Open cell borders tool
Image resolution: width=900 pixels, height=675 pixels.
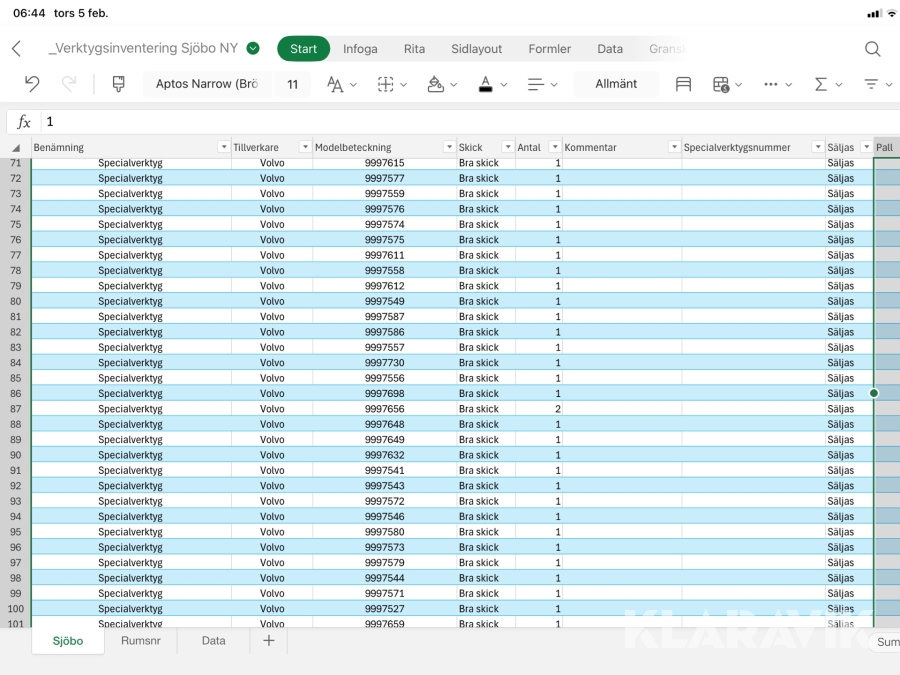[386, 84]
